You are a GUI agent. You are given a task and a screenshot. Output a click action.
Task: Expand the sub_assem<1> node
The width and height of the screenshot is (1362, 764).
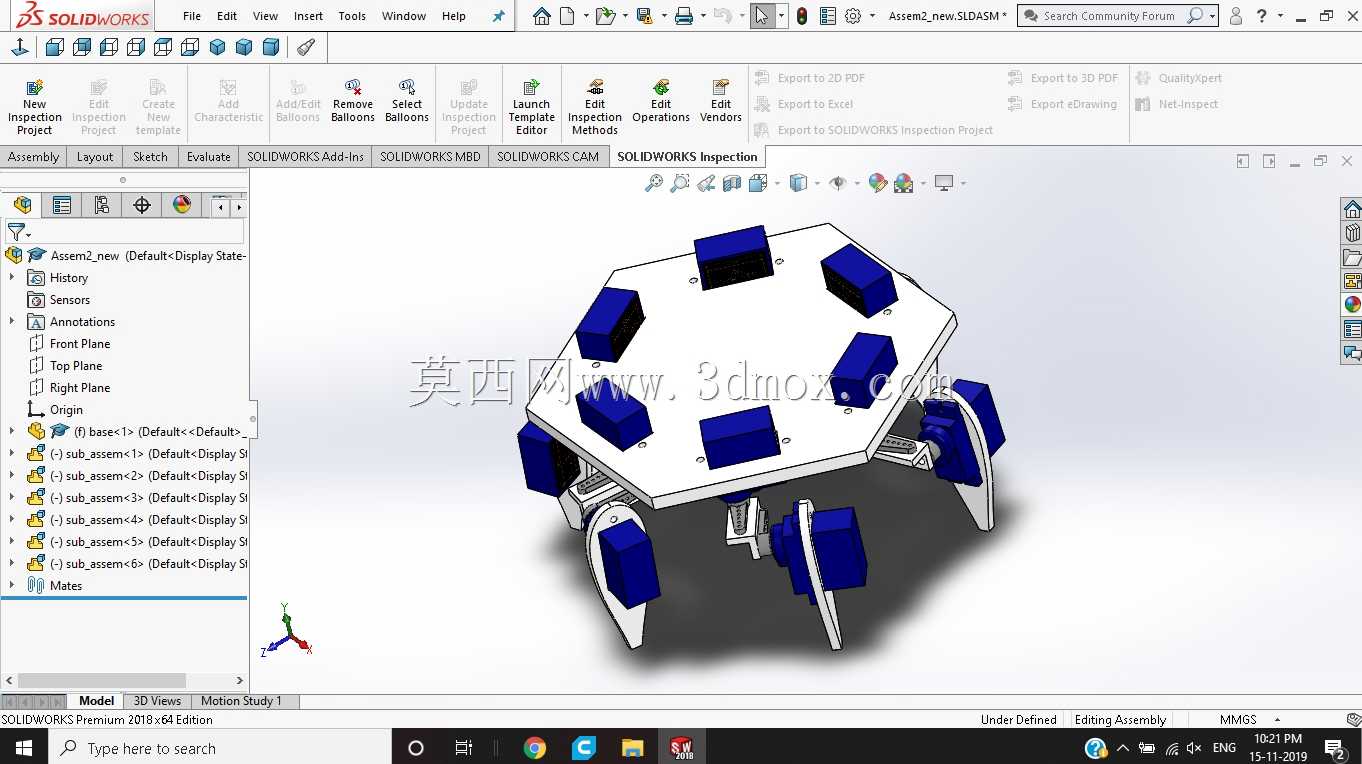(x=12, y=454)
